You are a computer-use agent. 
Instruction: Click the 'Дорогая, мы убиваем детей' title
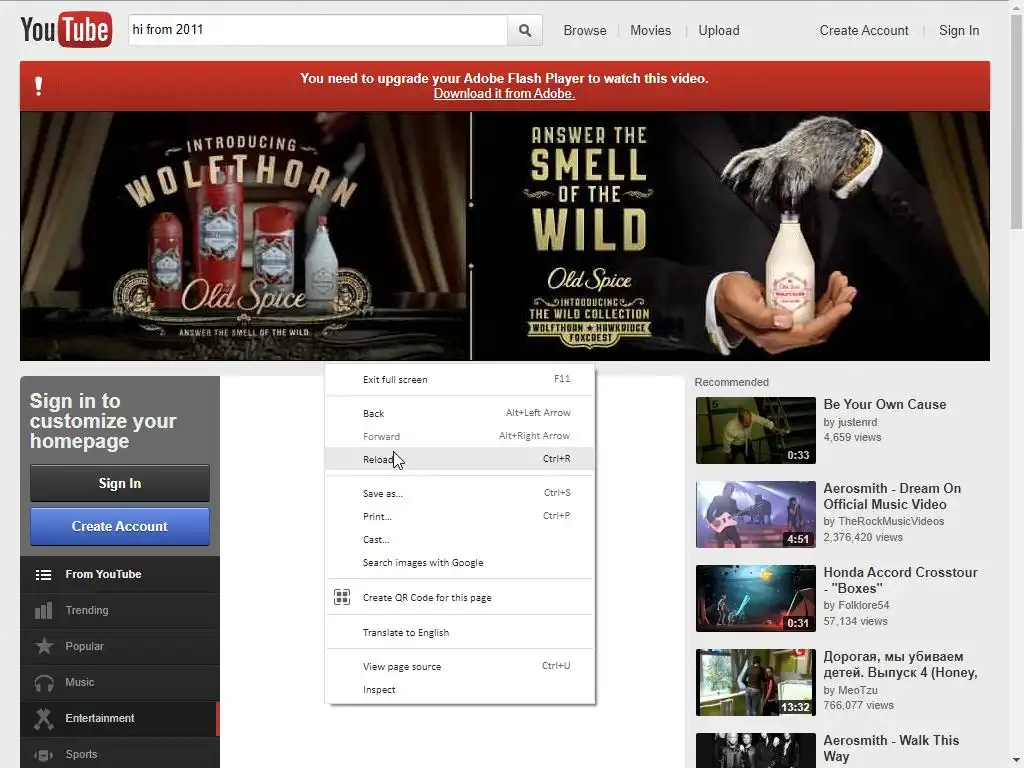point(900,664)
